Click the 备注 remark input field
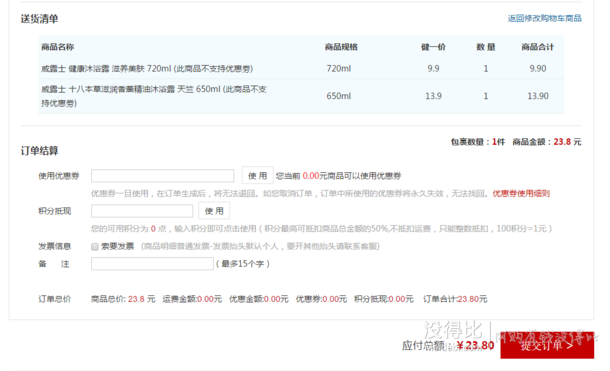Screen dimensions: 610x371 [152, 264]
